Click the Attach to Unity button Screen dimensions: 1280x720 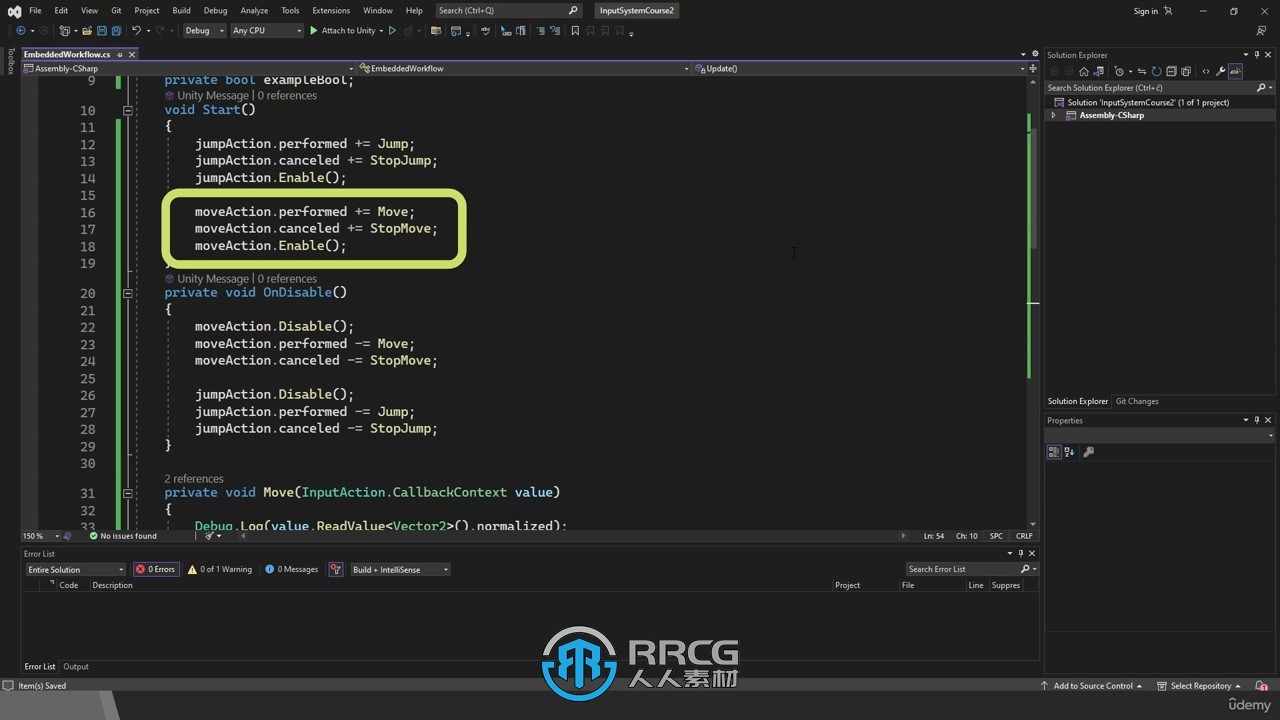(x=342, y=31)
